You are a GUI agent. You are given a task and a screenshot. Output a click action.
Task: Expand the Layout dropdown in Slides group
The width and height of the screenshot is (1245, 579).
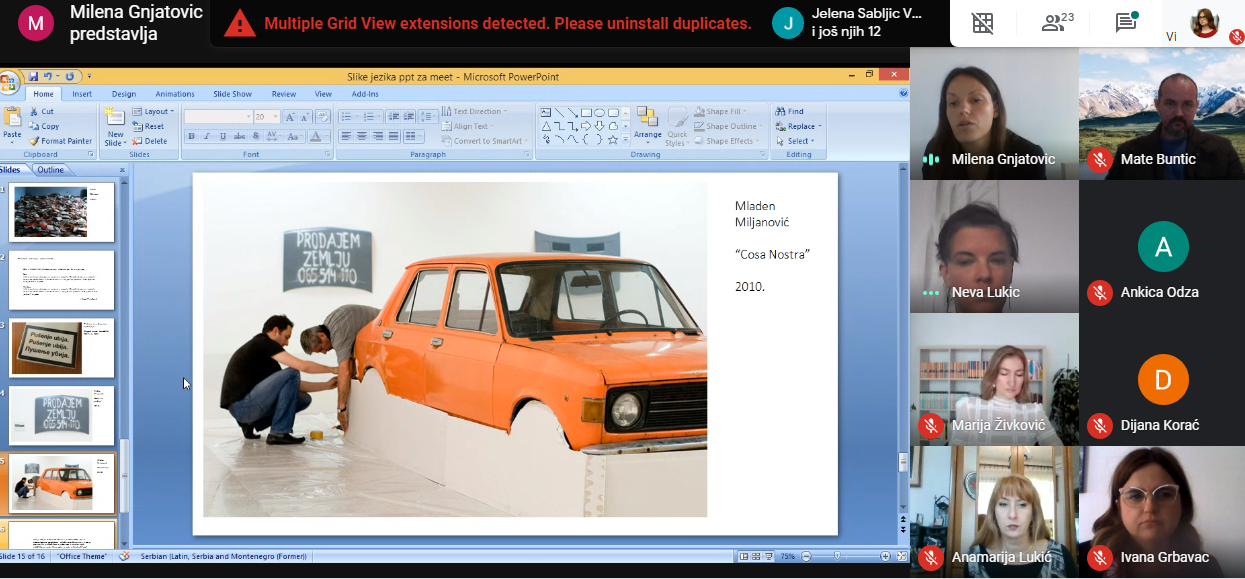[x=154, y=112]
